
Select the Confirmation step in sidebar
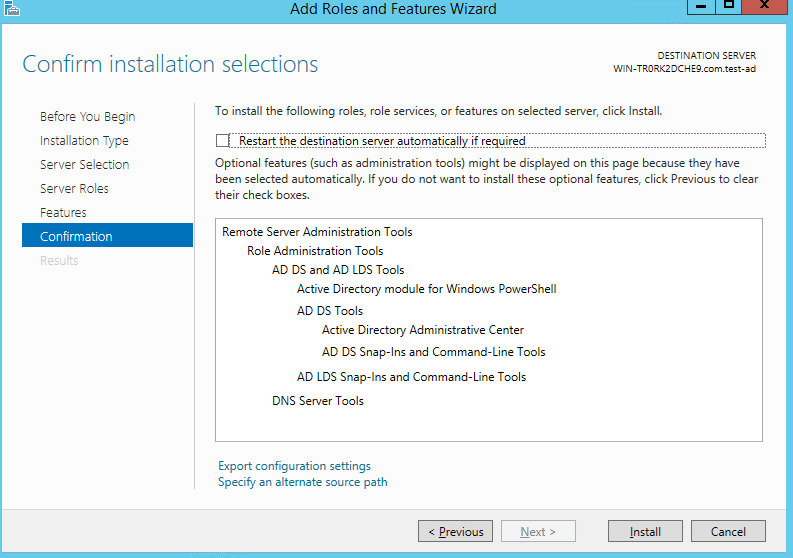[76, 237]
